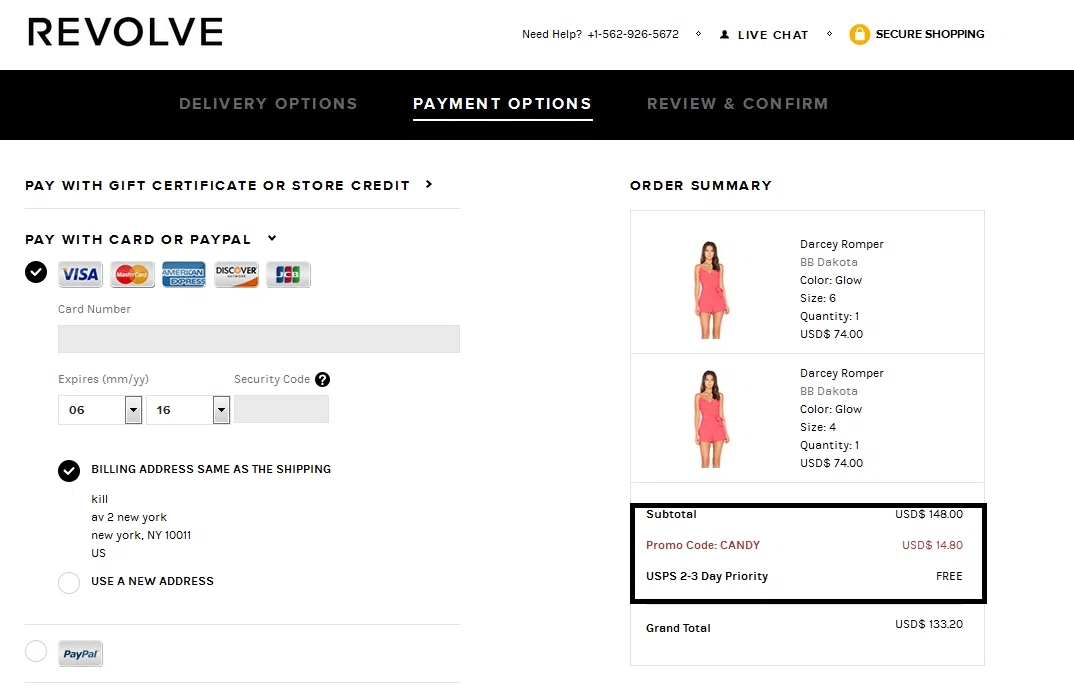Open the expiration month dropdown
Screen dimensions: 1074x688
[x=100, y=410]
